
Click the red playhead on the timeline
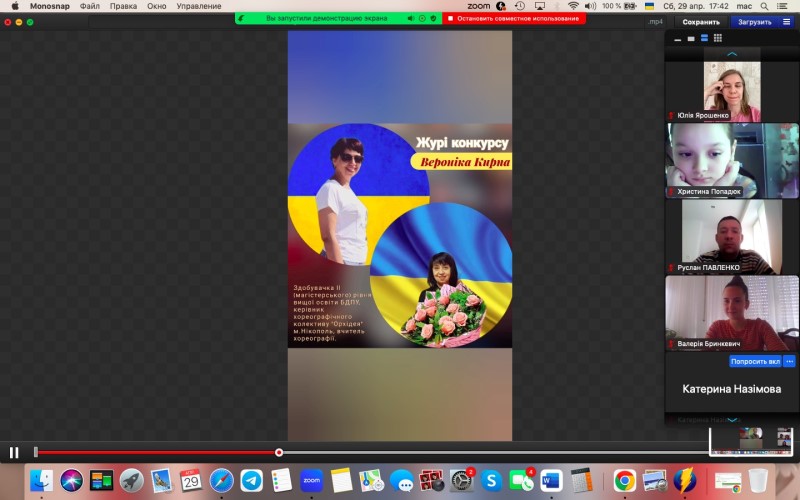[x=279, y=453]
